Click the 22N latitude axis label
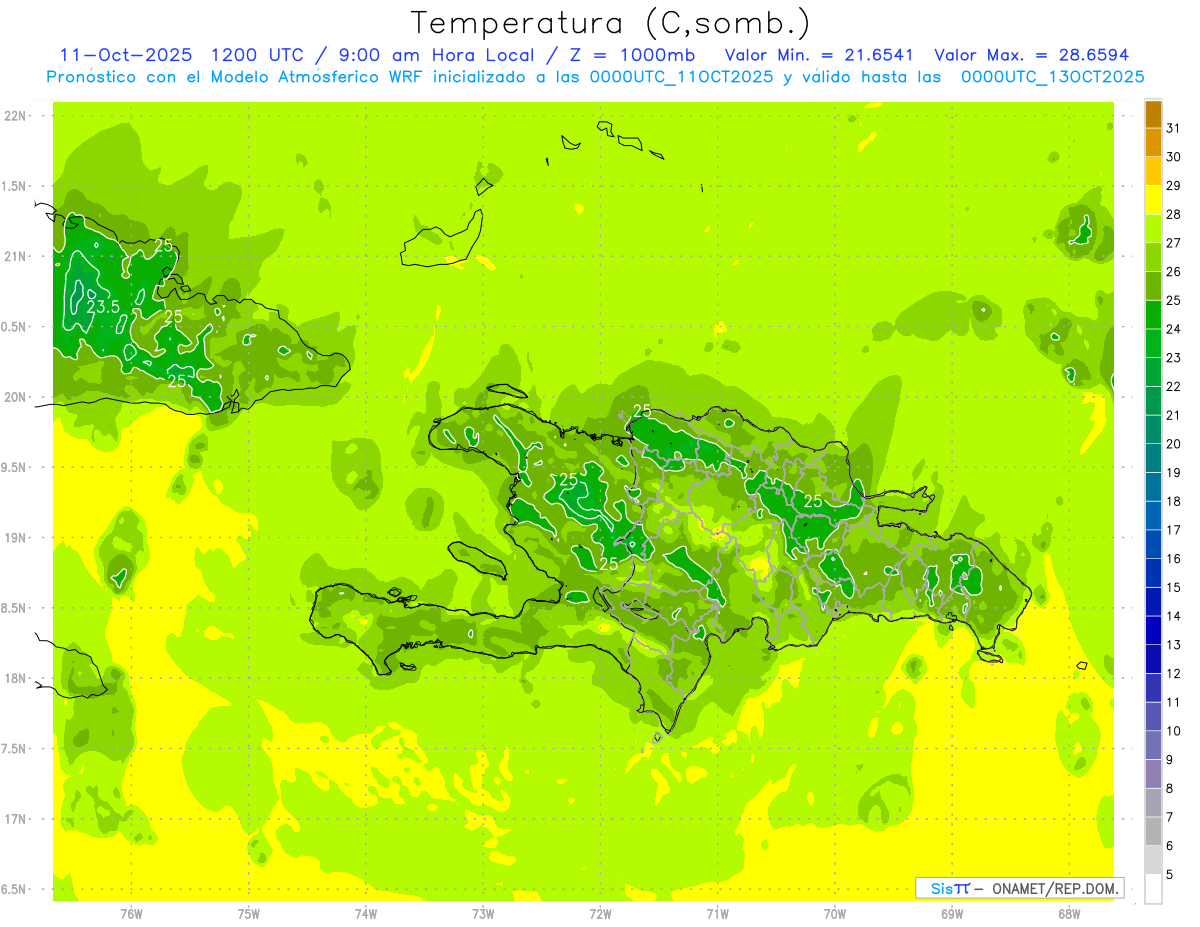This screenshot has width=1200, height=927. [x=16, y=116]
